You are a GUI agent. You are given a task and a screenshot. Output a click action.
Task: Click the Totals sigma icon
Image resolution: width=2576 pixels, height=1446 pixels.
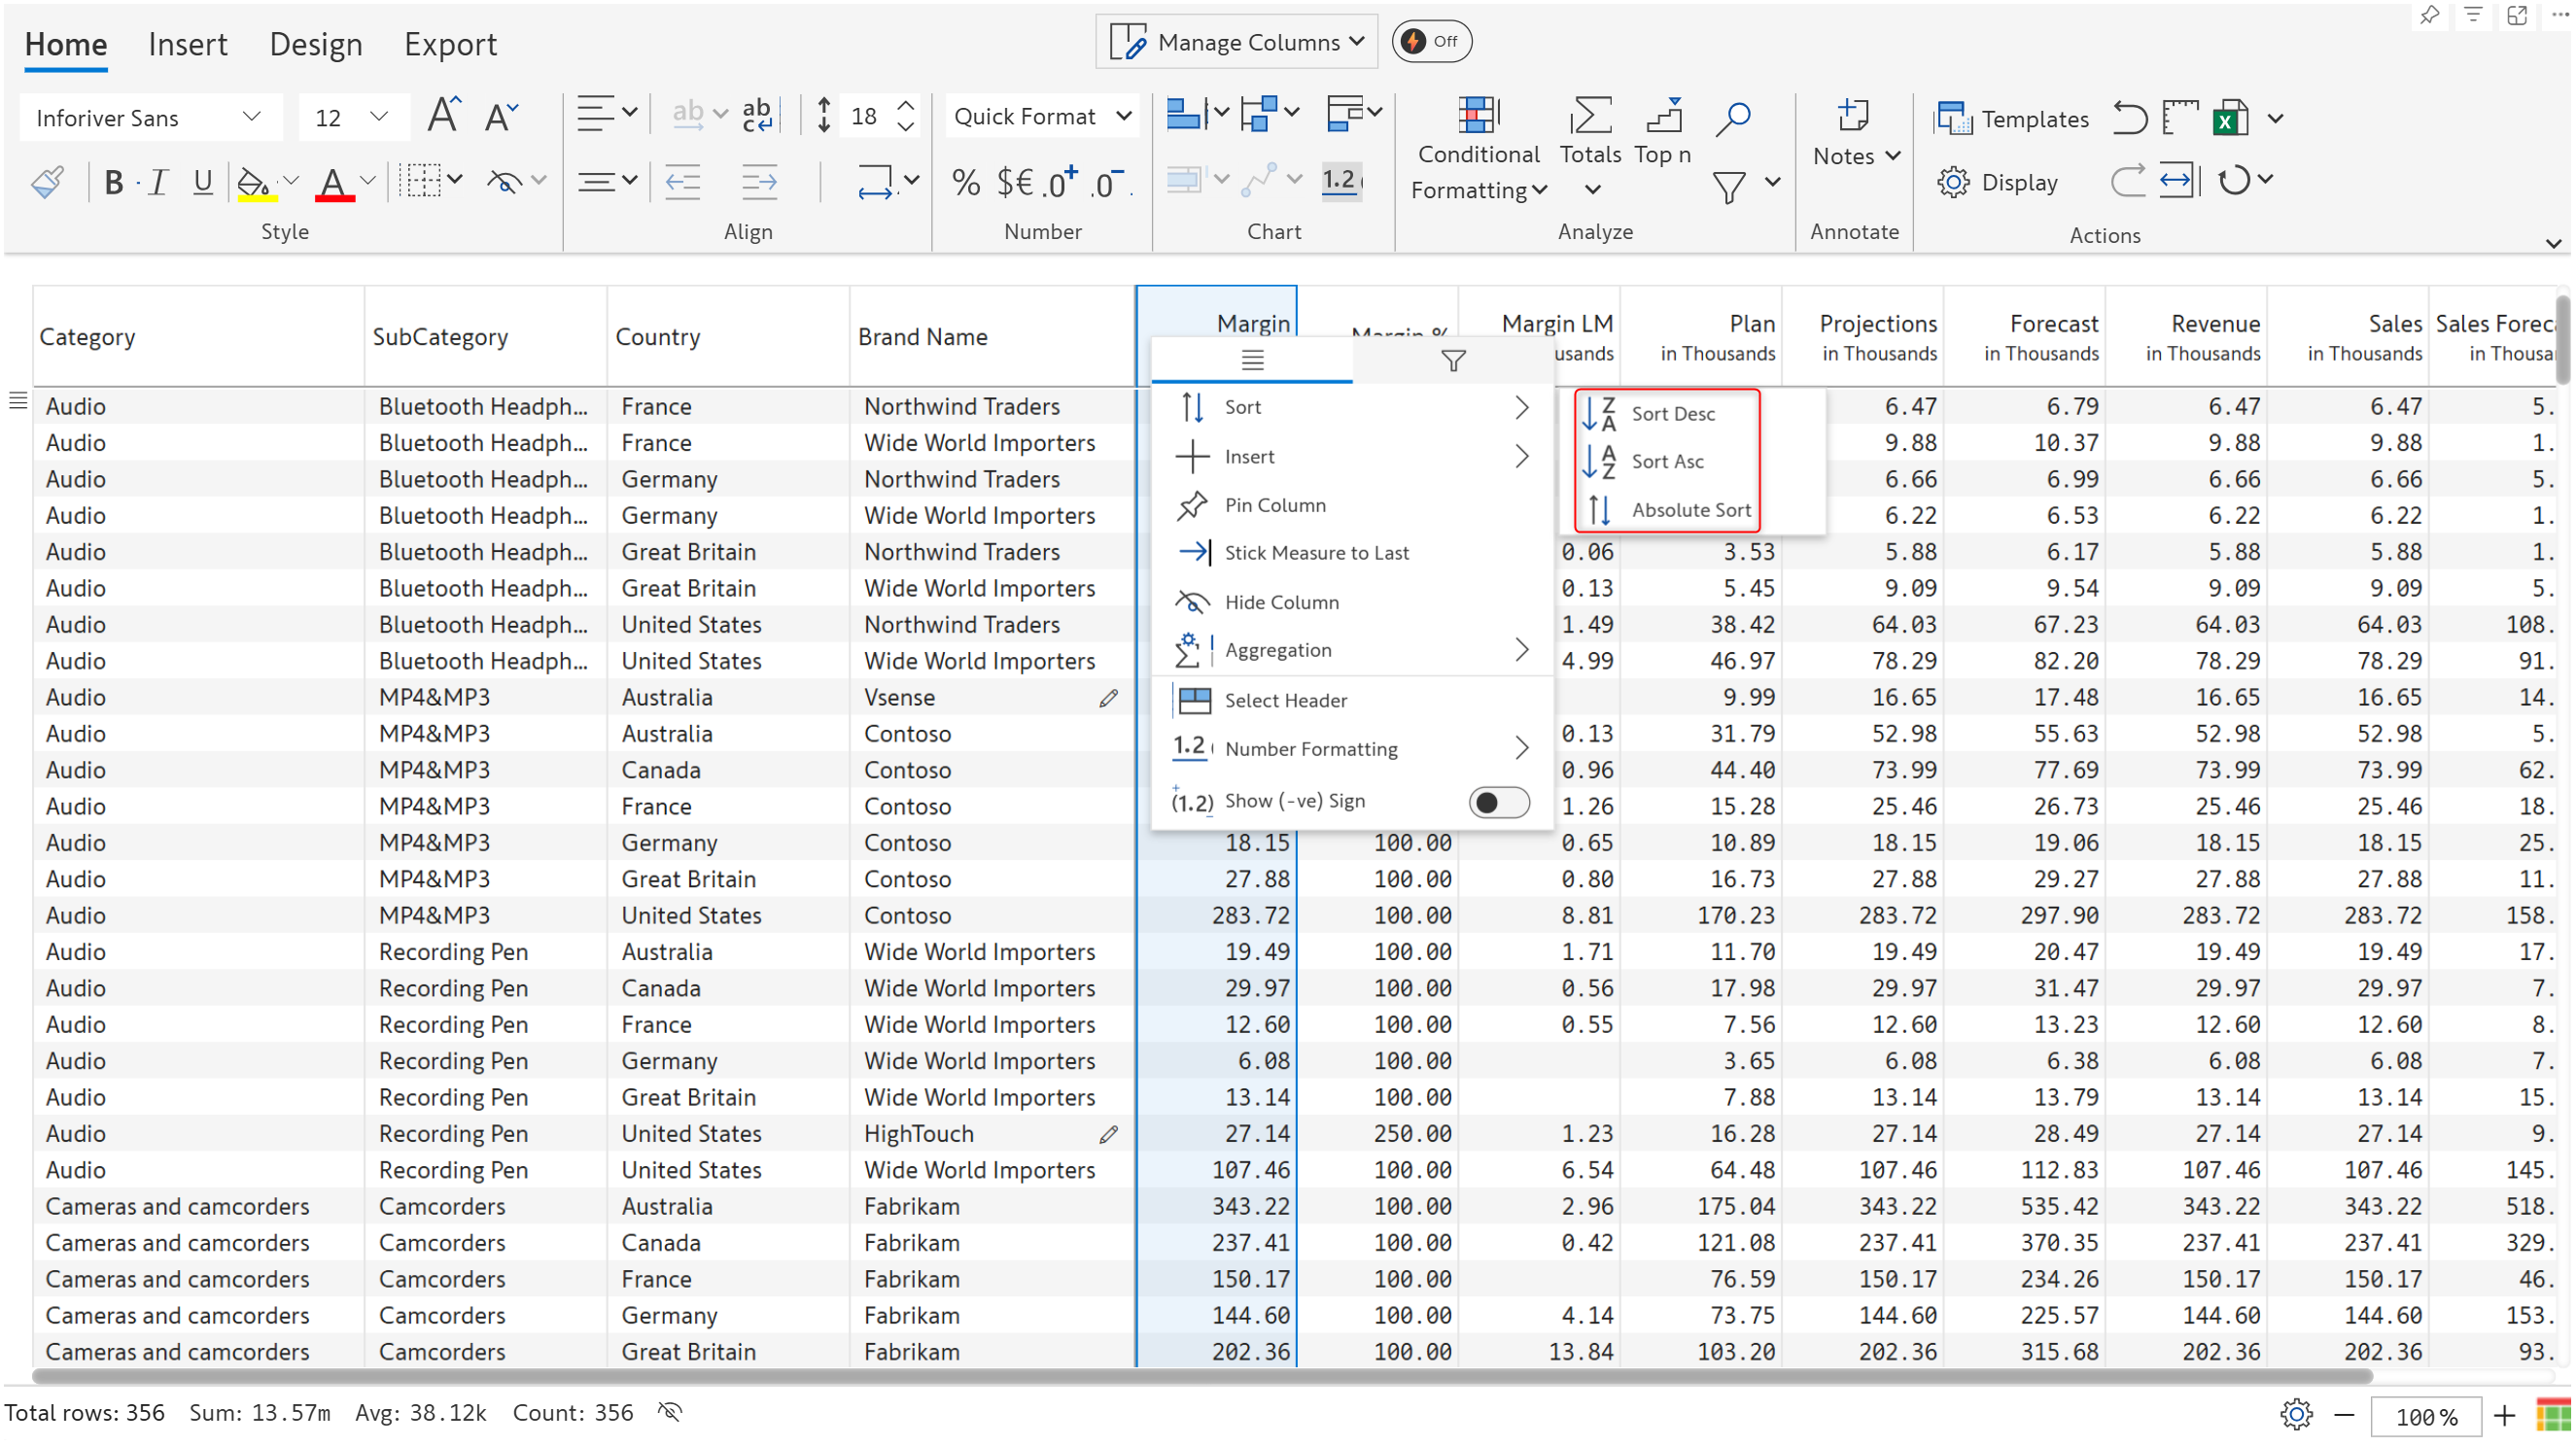1589,116
